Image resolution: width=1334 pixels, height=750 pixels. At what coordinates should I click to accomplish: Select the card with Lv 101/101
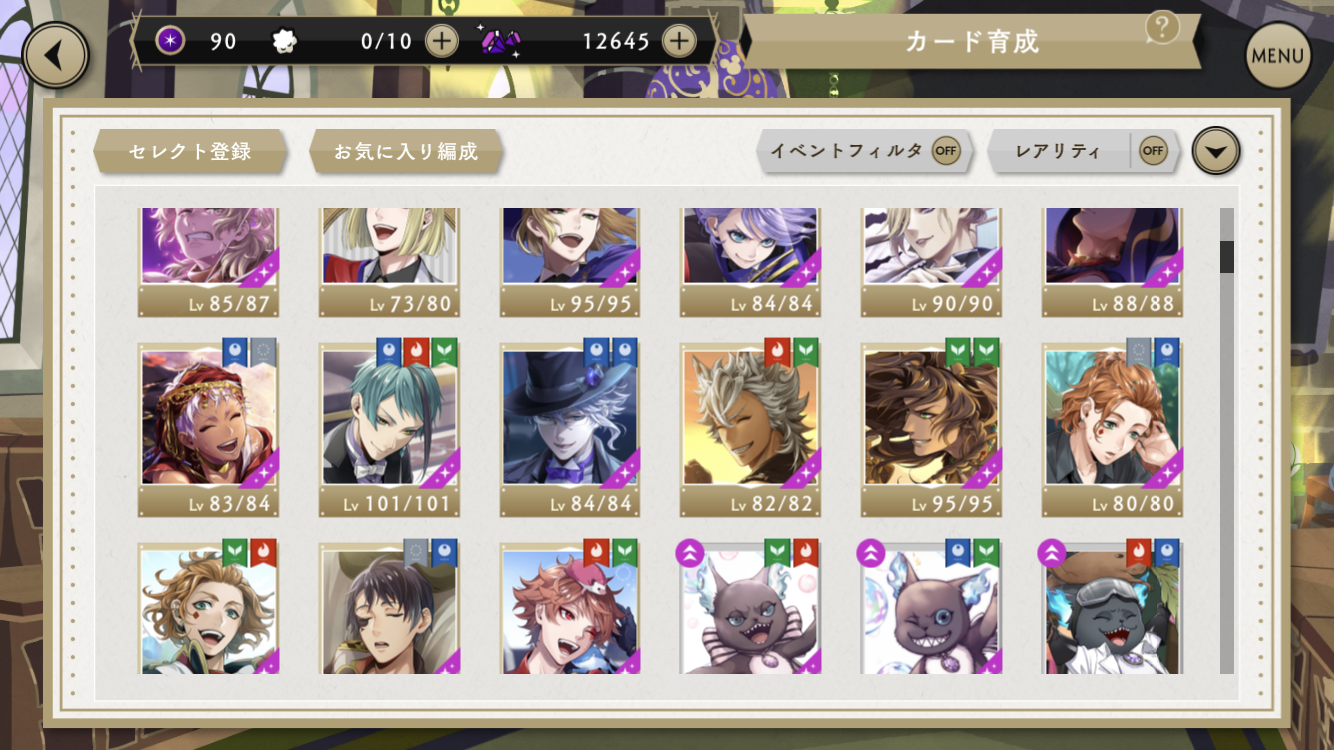point(390,430)
